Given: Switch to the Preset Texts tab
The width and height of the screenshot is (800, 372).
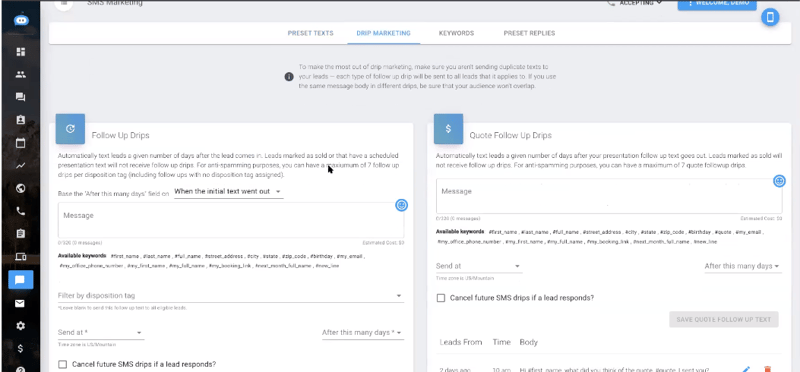Looking at the screenshot, I should [x=310, y=33].
